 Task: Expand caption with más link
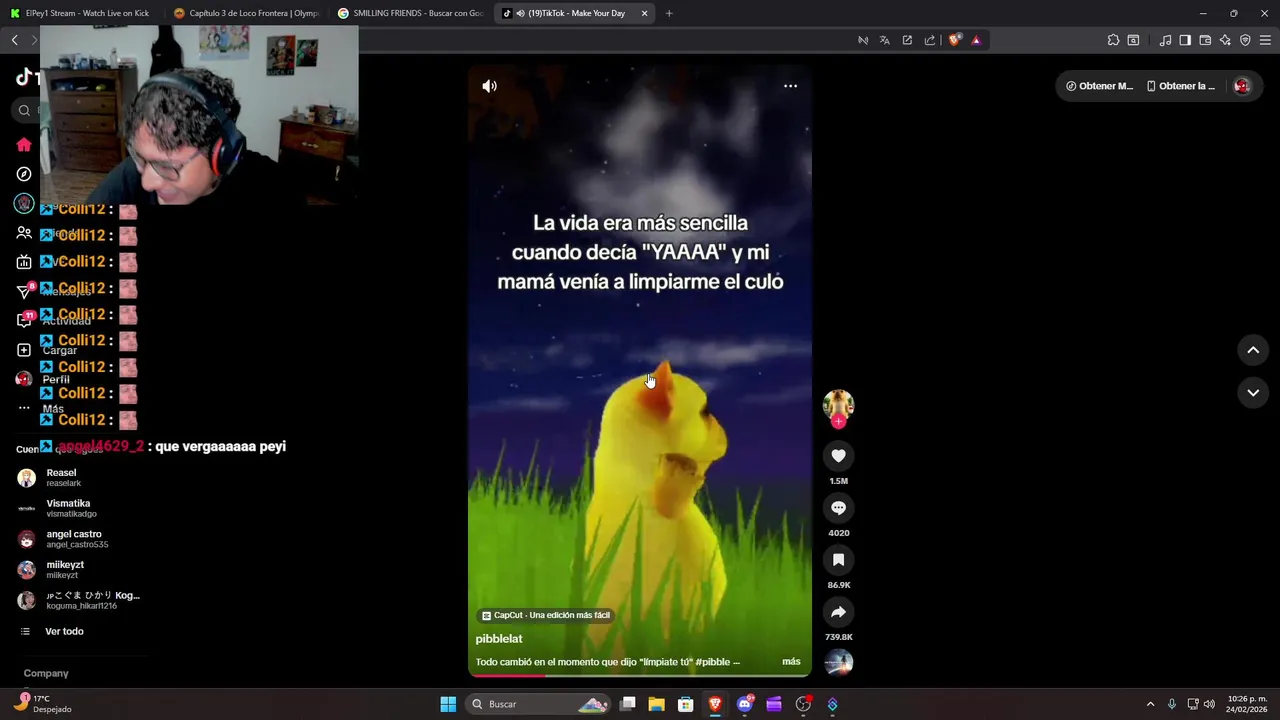click(x=791, y=662)
